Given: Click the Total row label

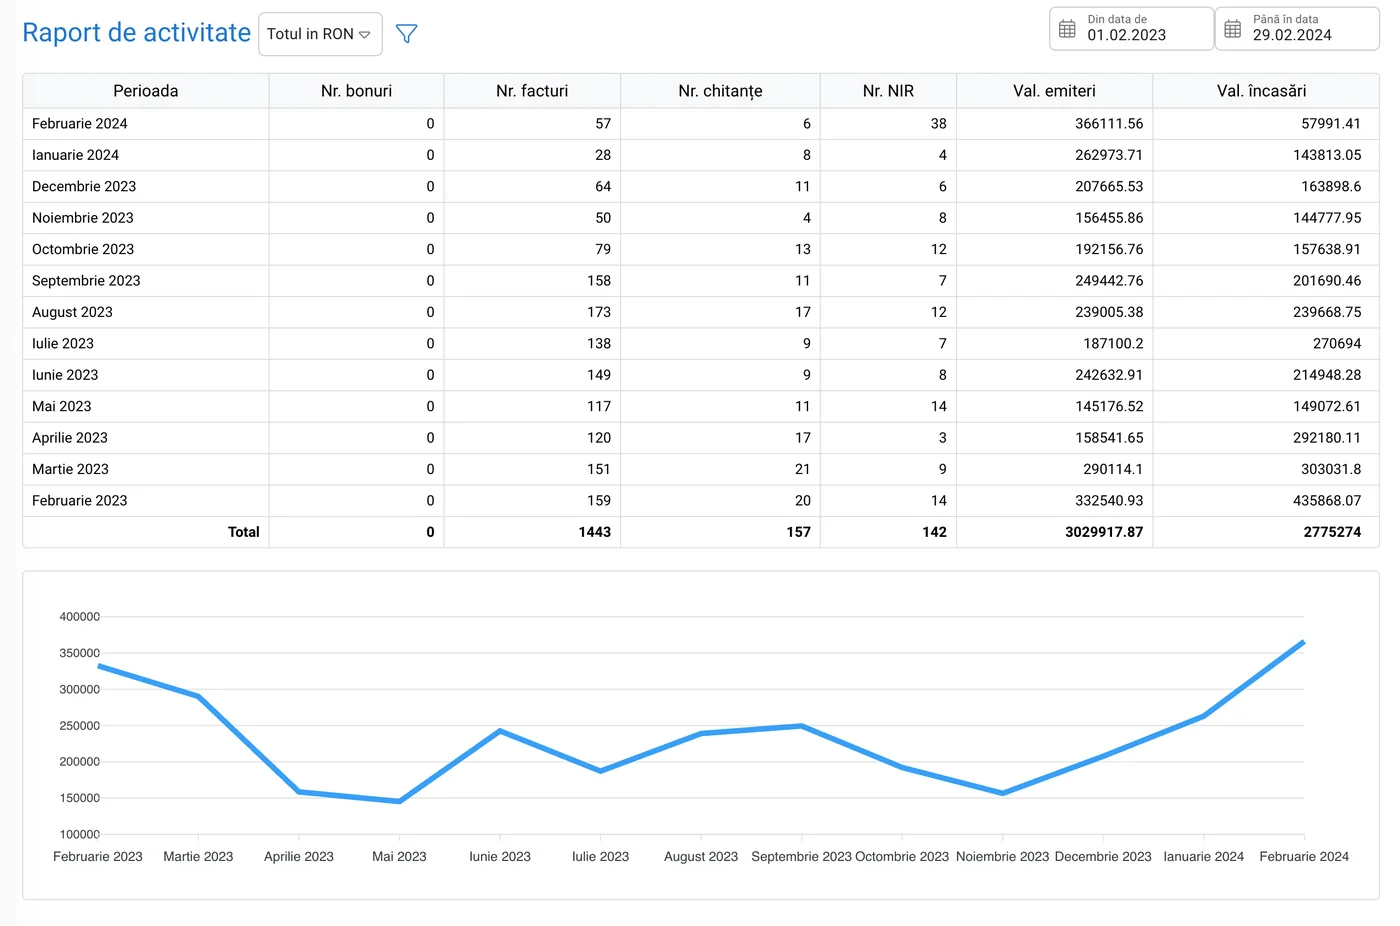Looking at the screenshot, I should point(243,532).
